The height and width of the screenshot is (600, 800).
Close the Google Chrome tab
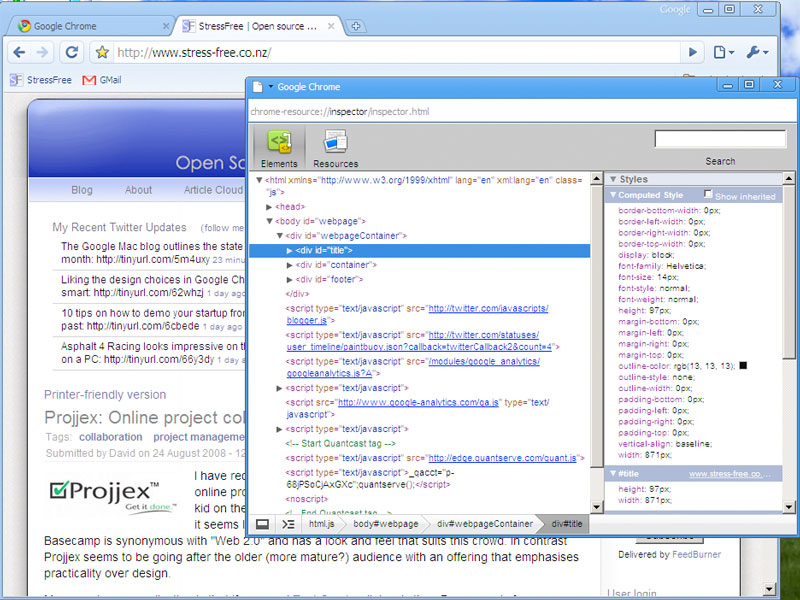coord(166,26)
